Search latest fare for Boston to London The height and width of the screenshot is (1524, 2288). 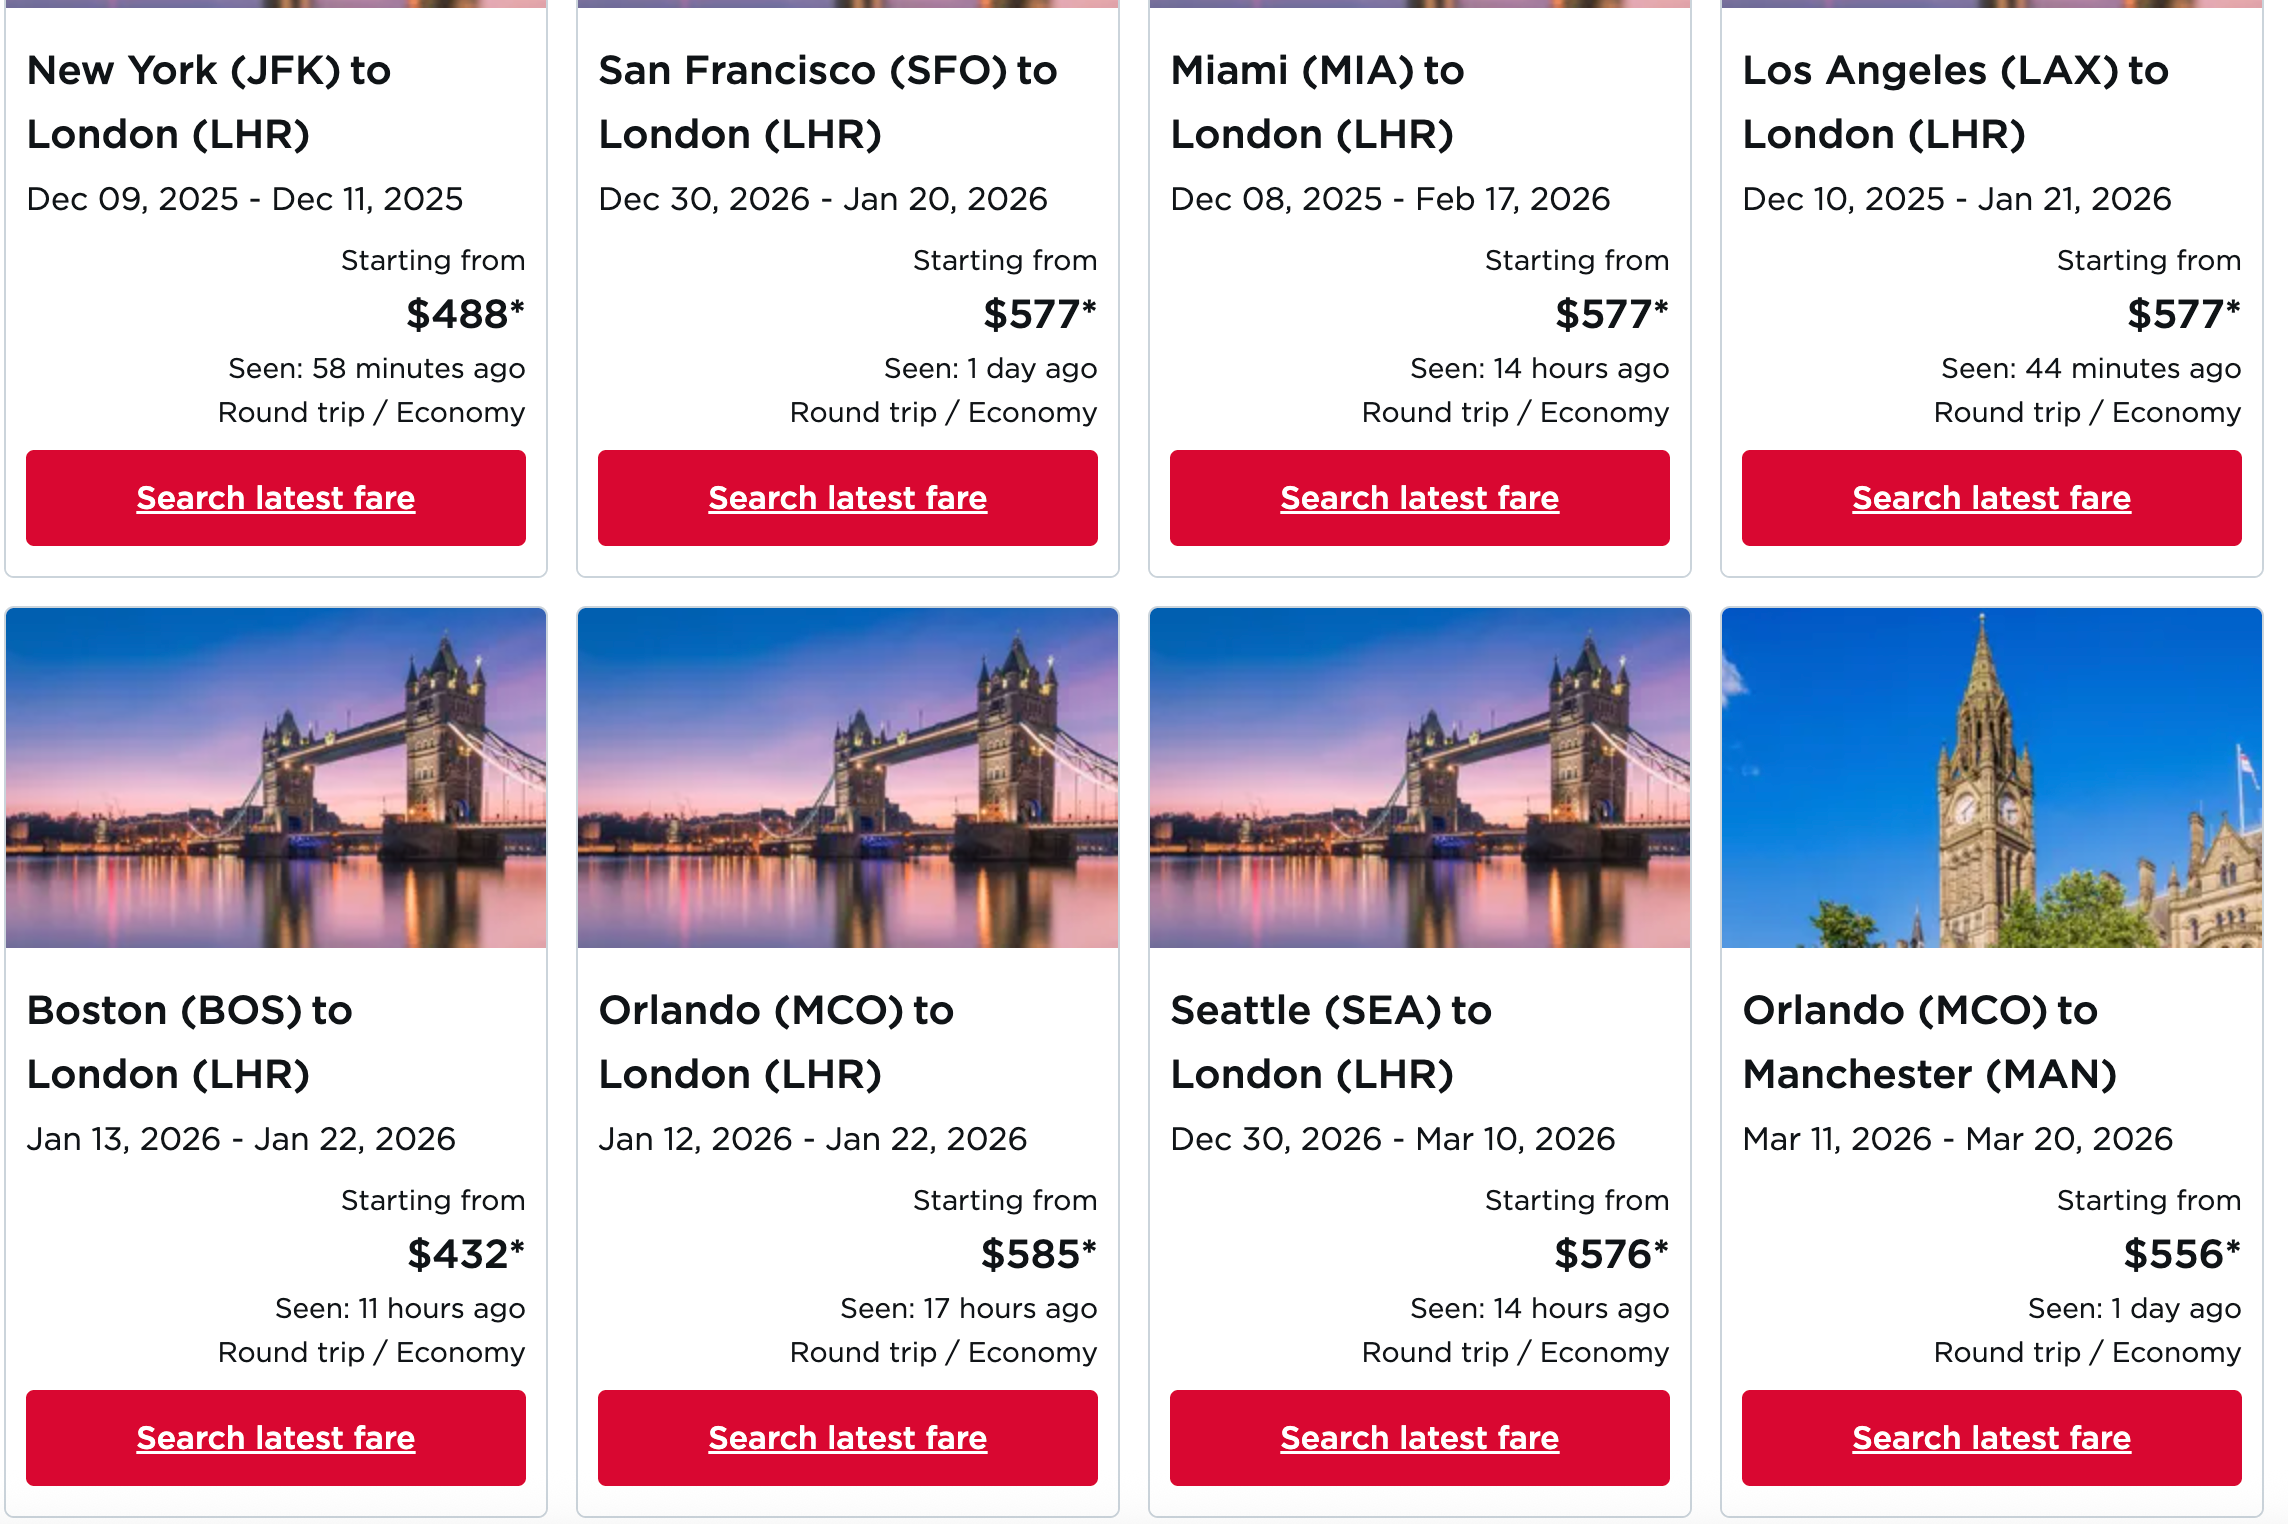click(x=276, y=1437)
